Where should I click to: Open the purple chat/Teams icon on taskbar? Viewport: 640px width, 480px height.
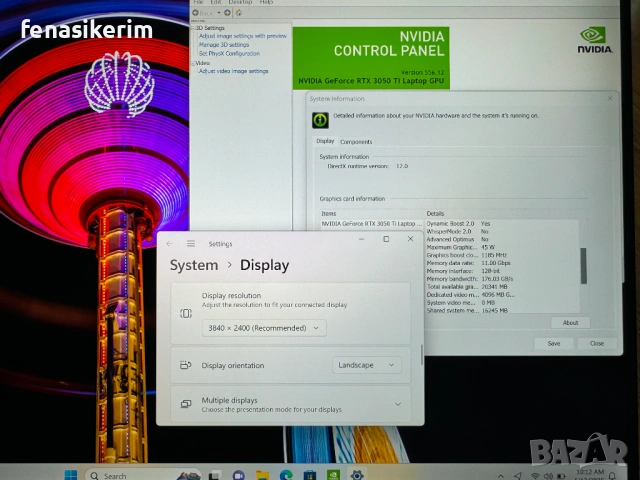(x=238, y=475)
